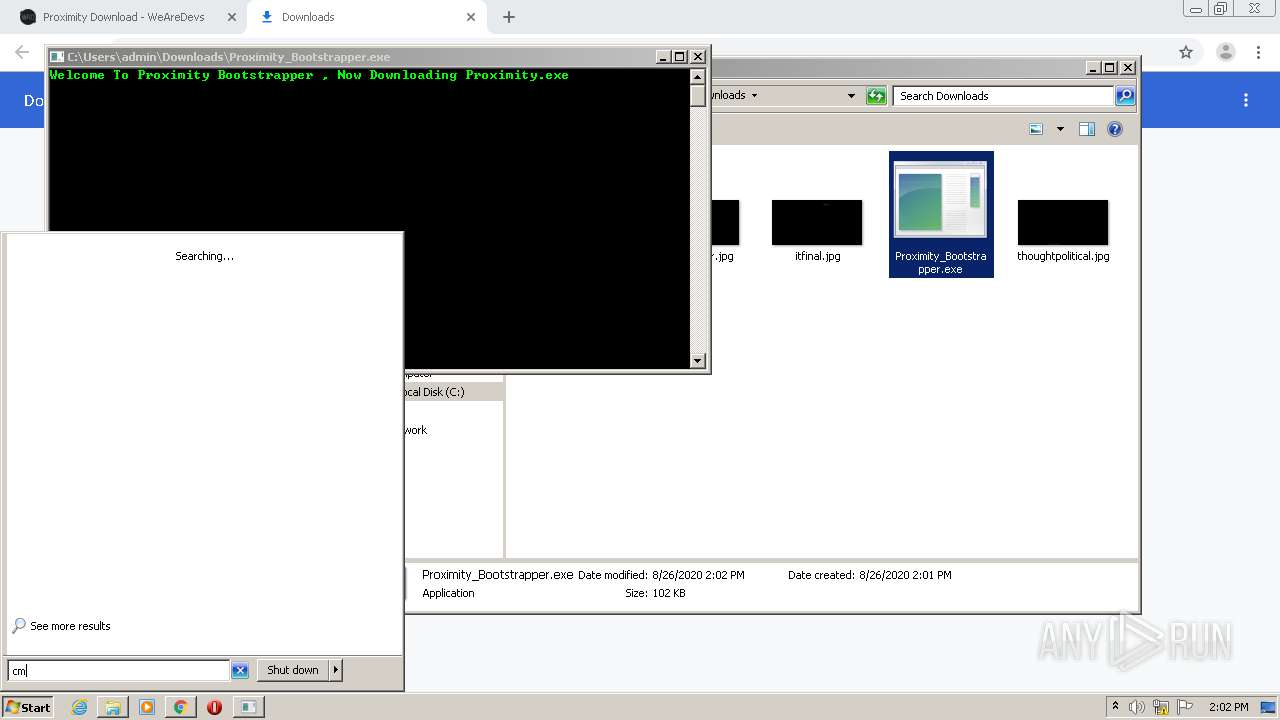Minimize the console window

point(662,57)
